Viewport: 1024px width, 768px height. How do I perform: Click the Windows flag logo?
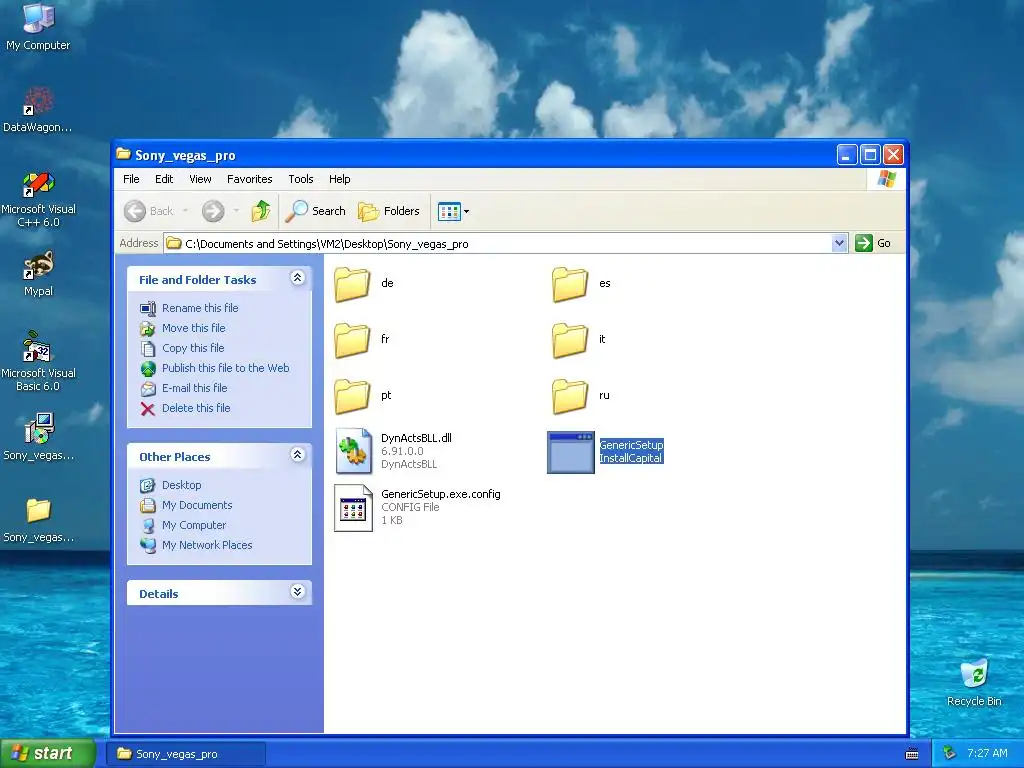point(887,179)
